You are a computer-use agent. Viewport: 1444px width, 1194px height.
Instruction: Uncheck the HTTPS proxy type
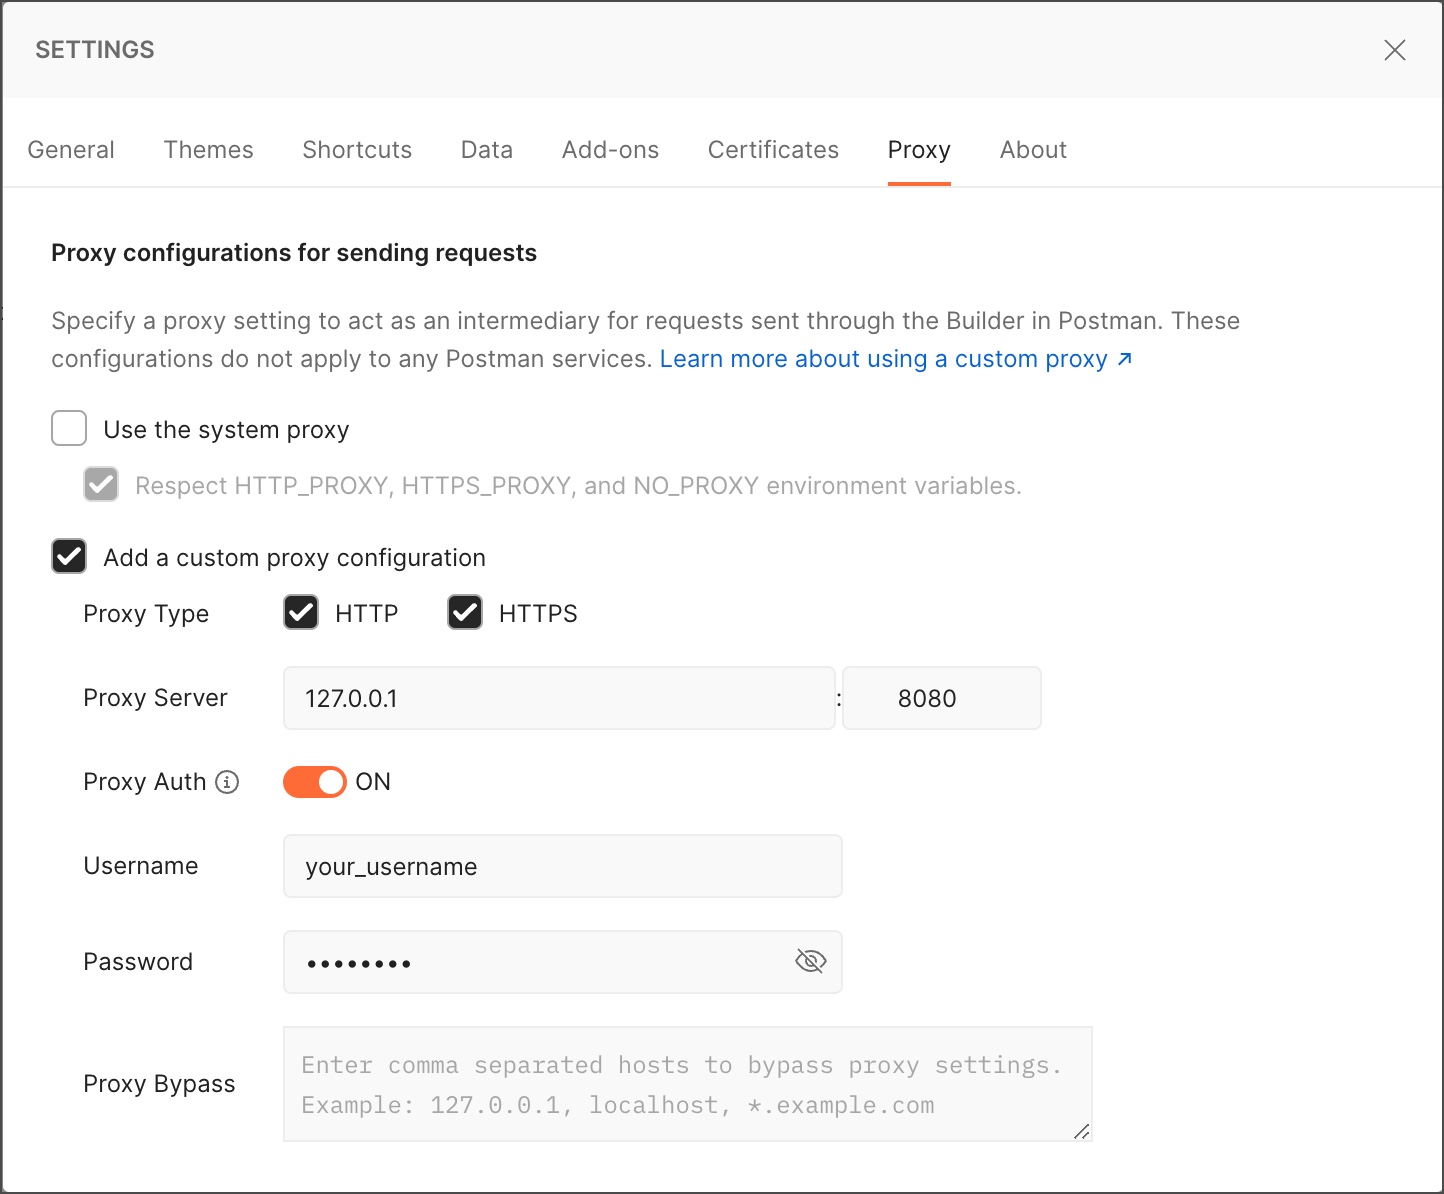pos(464,612)
